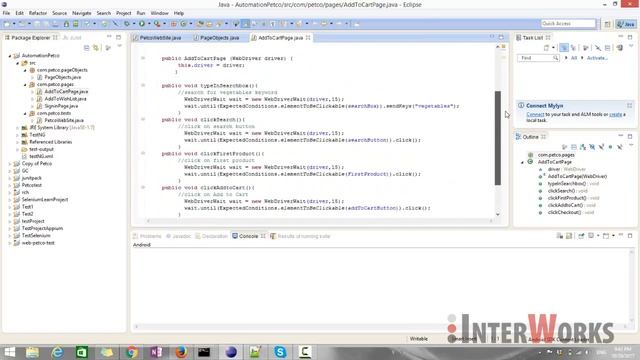Open Google Chrome from the Windows taskbar

[131, 352]
